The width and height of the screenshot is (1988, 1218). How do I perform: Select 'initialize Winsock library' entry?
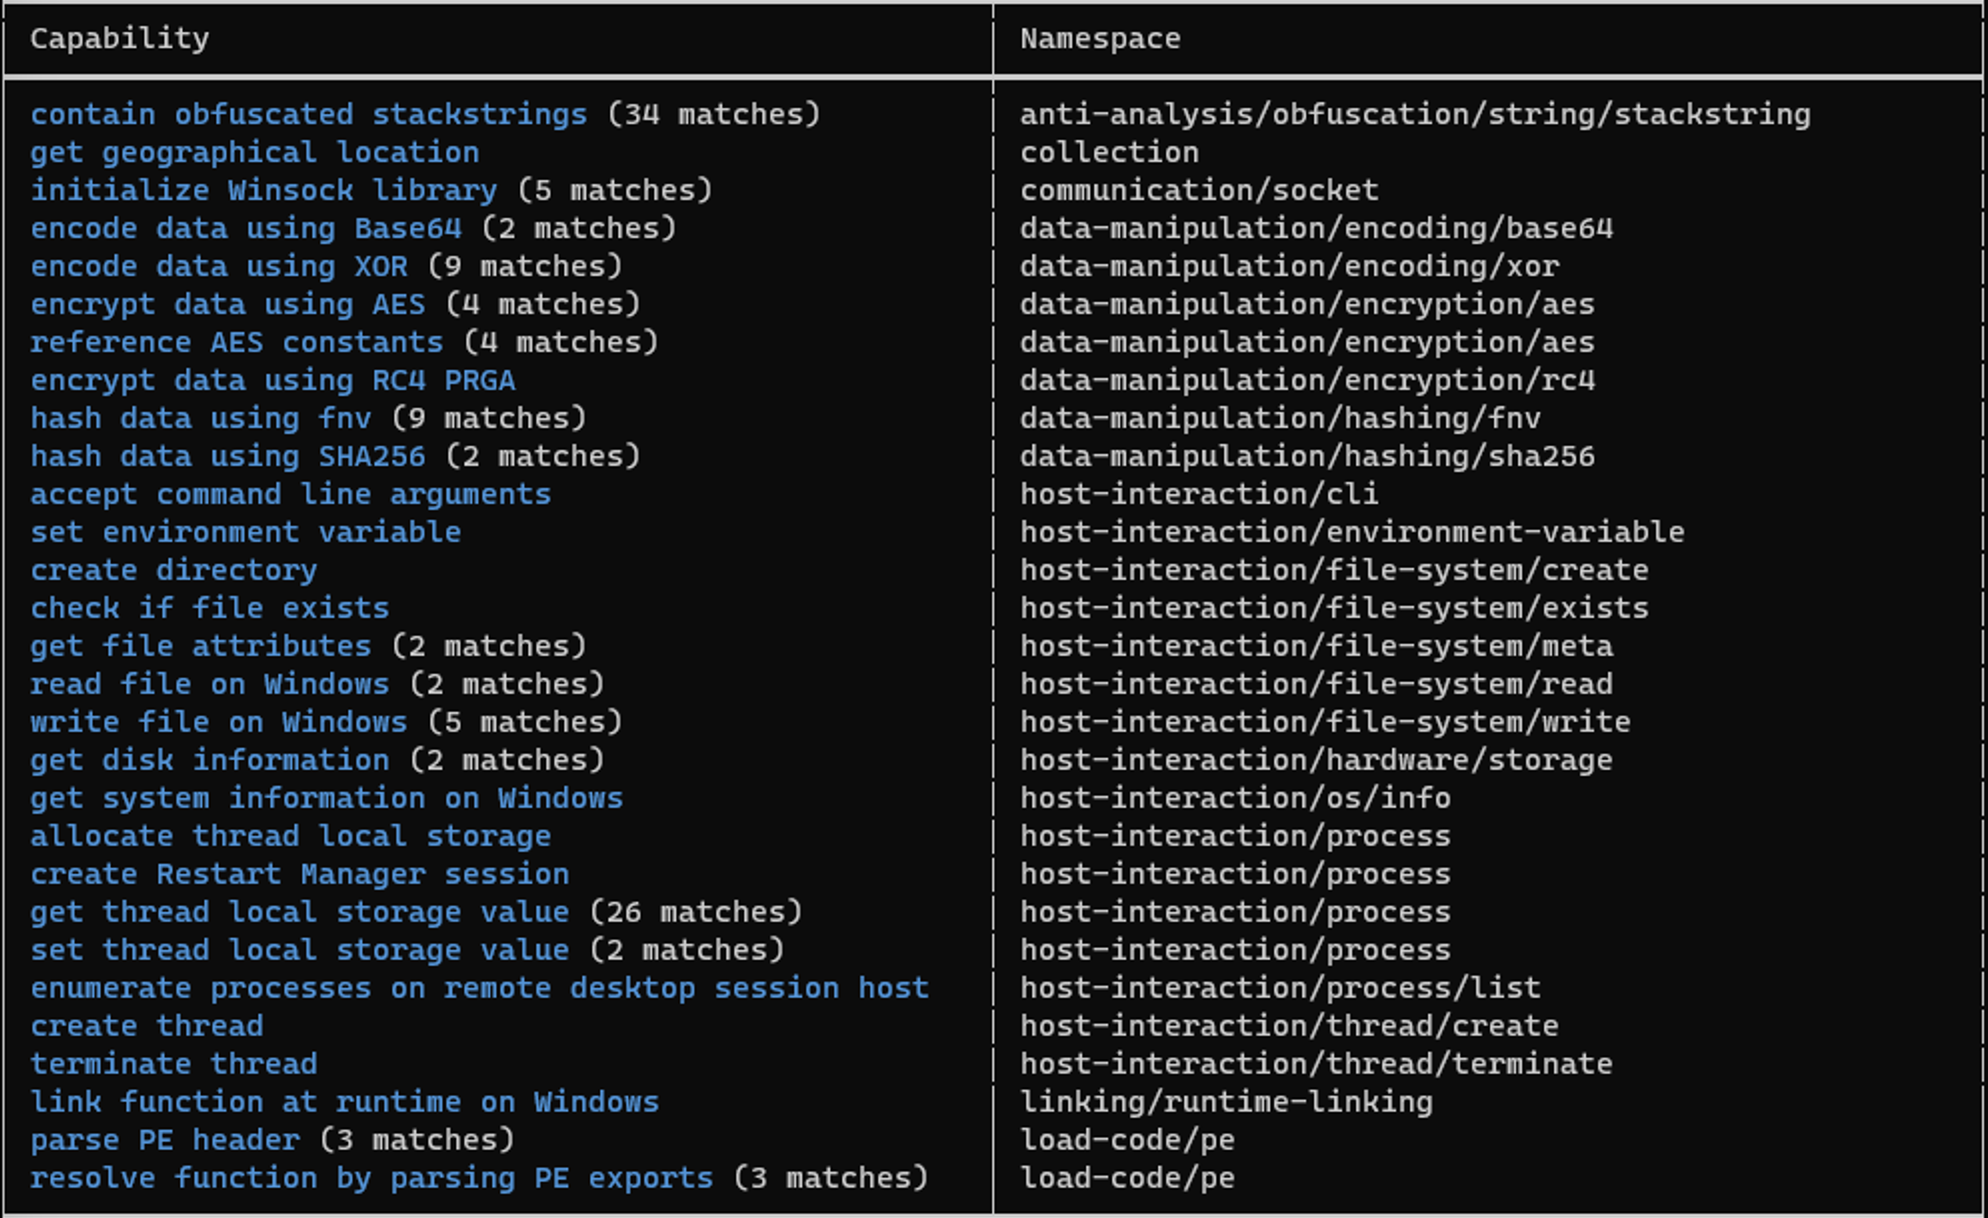[263, 190]
